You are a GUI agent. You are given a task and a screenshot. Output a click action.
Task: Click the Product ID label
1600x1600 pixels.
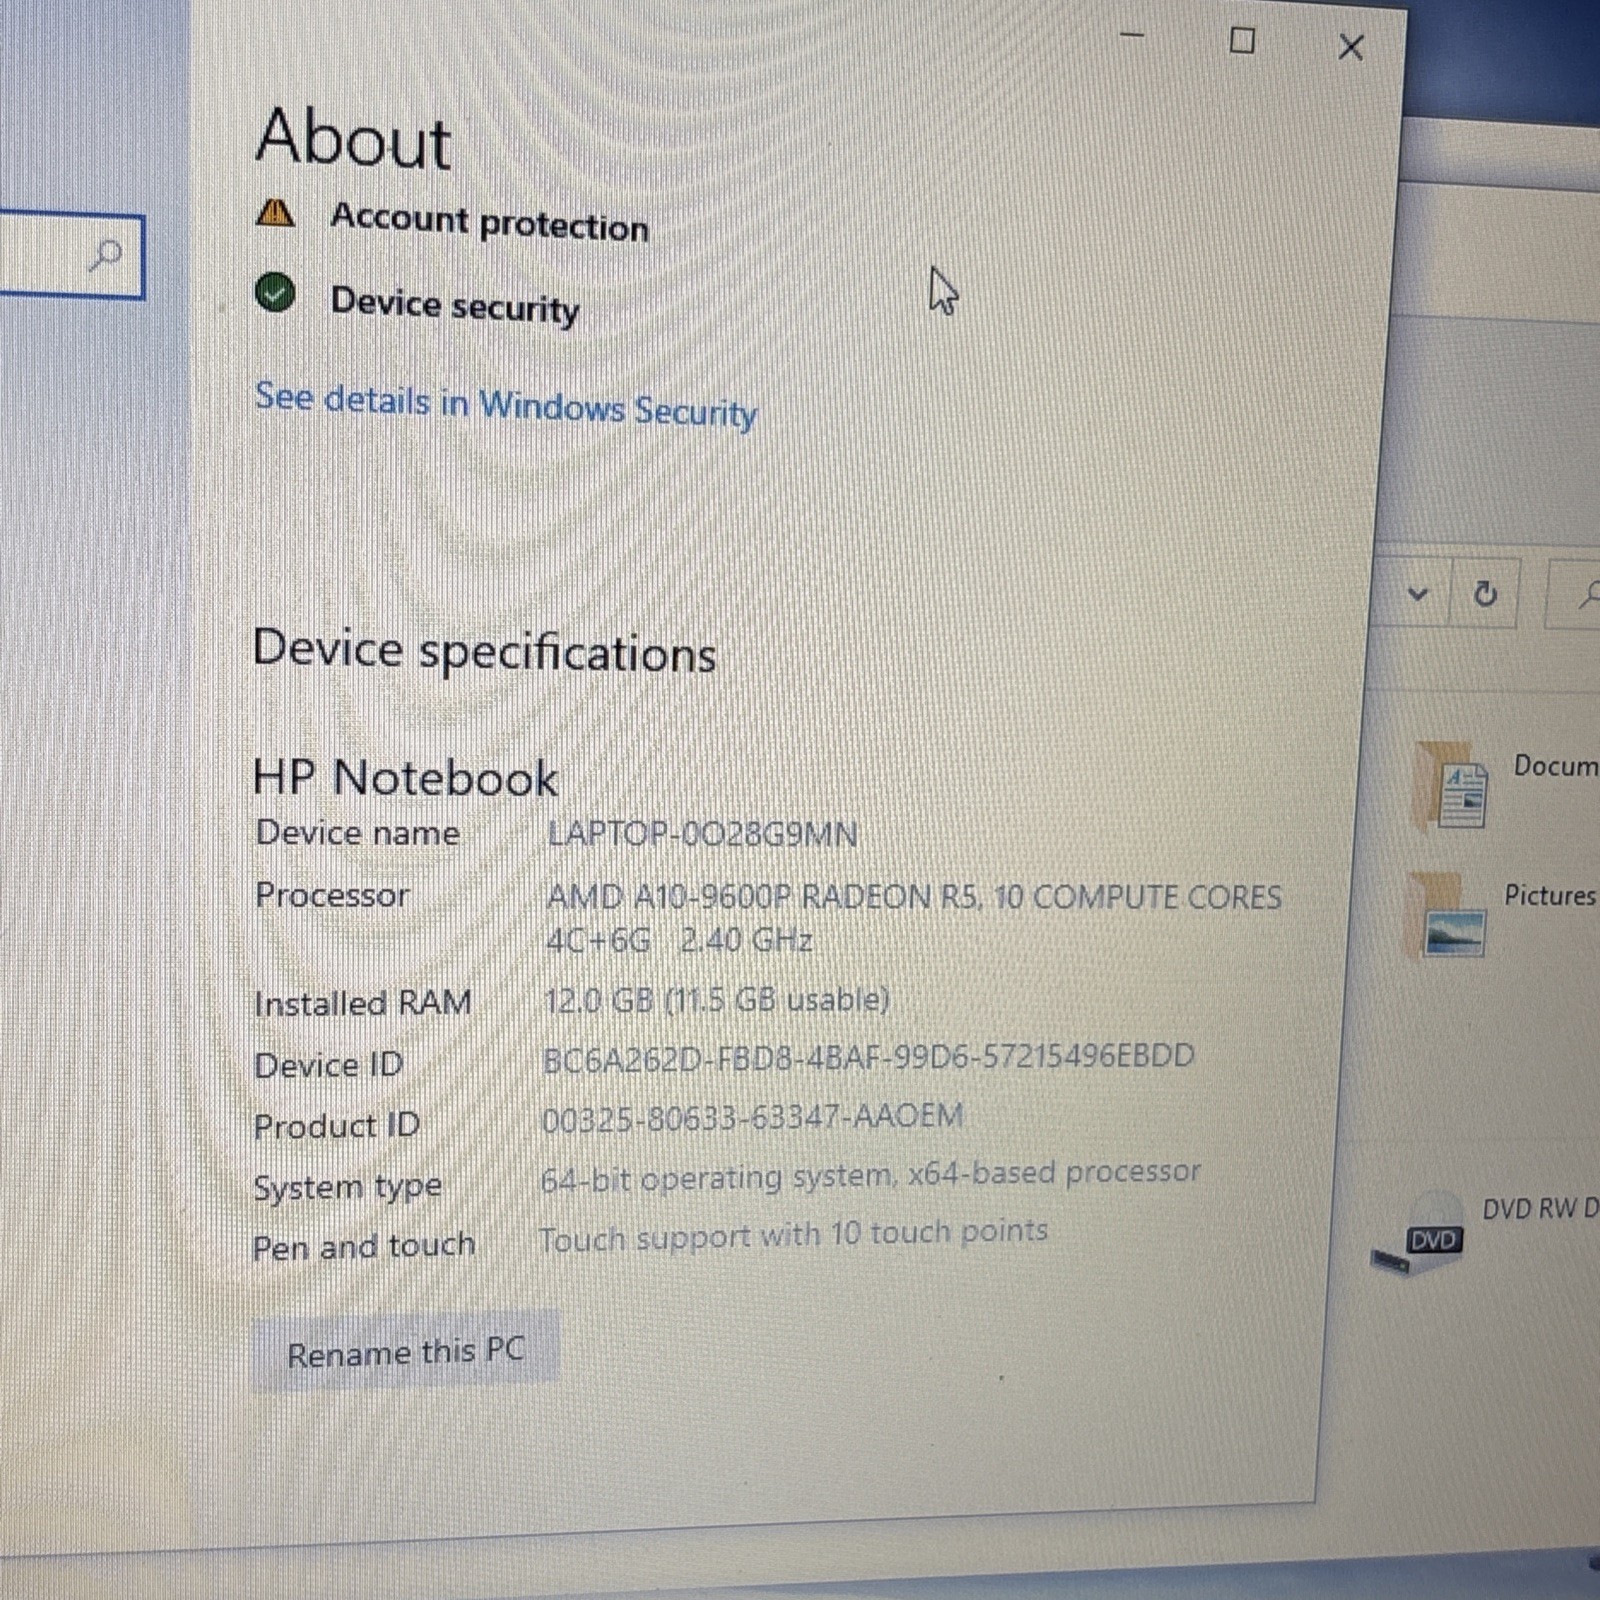tap(336, 1126)
